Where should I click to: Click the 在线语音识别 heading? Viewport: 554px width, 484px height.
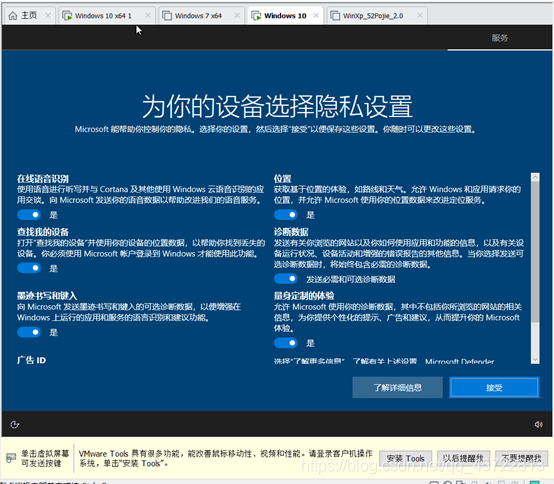click(43, 179)
